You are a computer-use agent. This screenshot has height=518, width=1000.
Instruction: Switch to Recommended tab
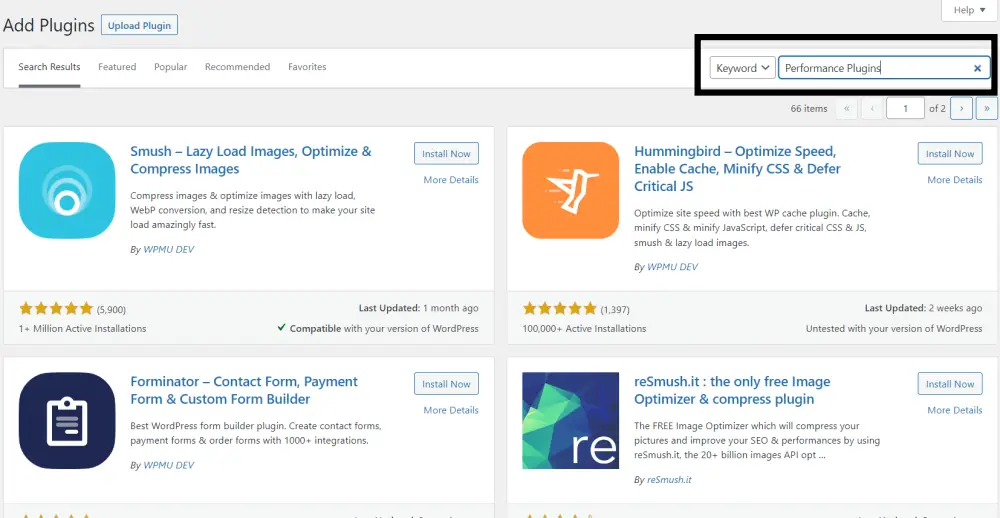(237, 66)
